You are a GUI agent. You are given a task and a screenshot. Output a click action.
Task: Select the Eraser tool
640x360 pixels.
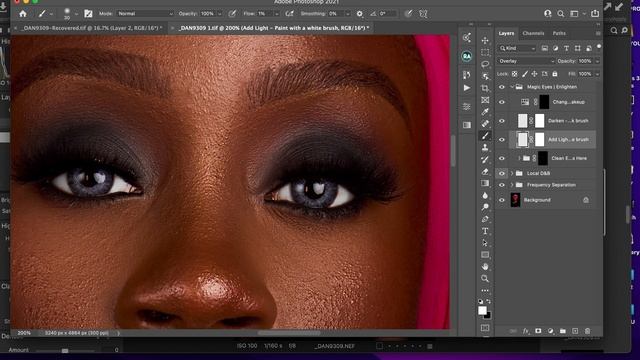(x=485, y=172)
